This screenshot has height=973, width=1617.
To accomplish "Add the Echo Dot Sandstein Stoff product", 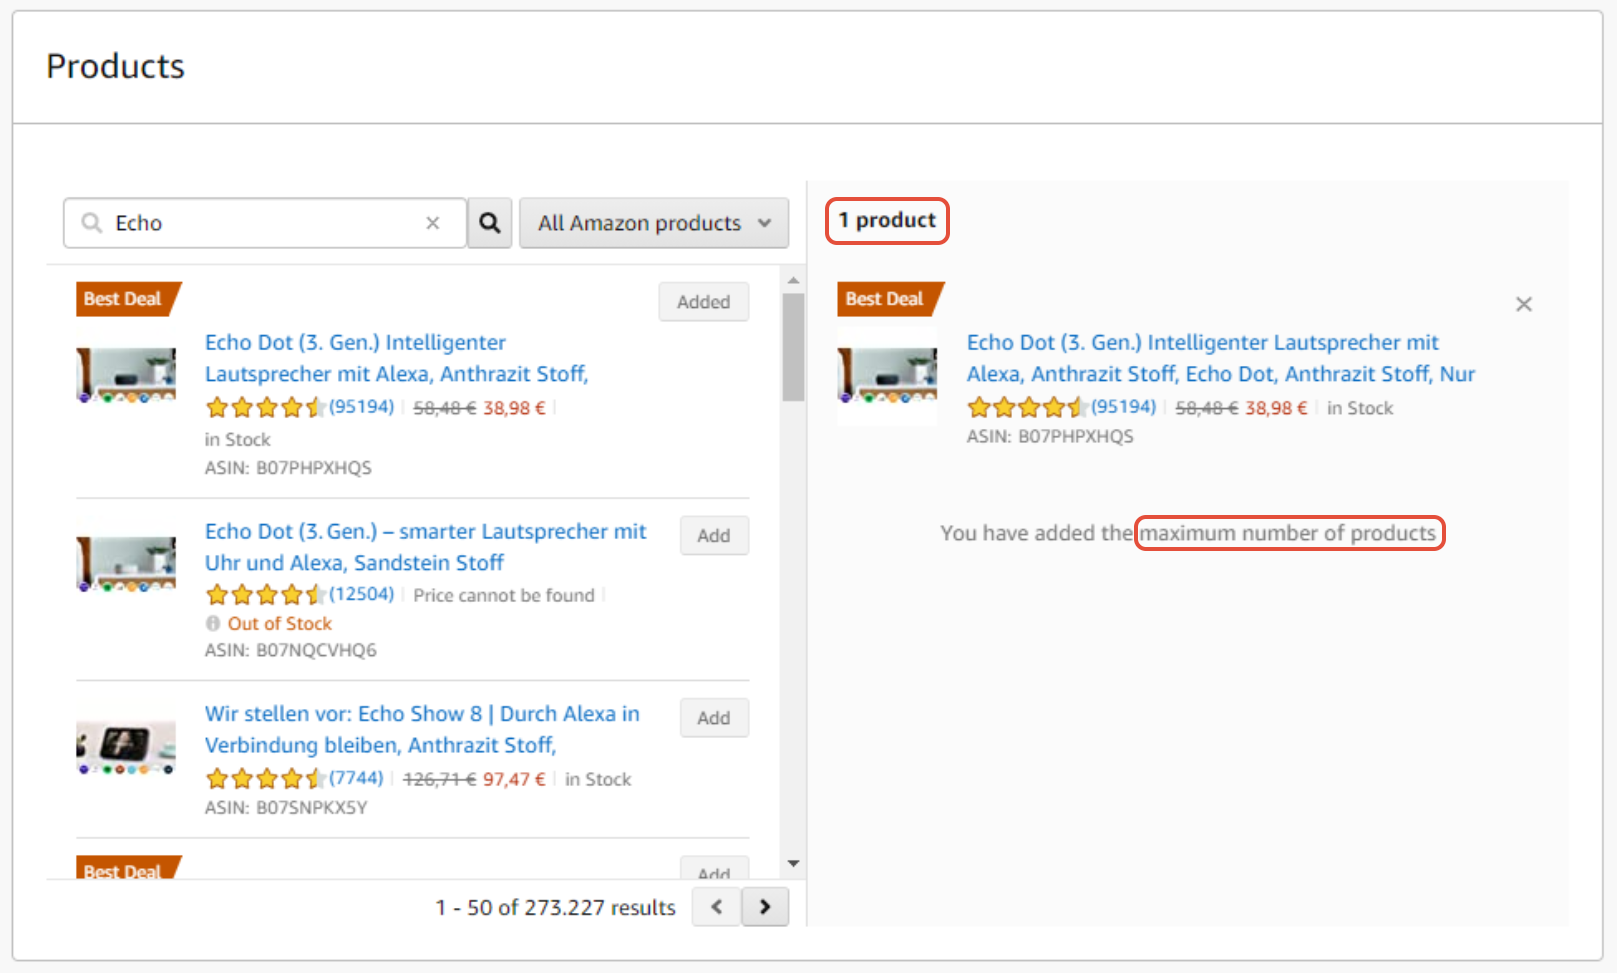I will pos(714,536).
